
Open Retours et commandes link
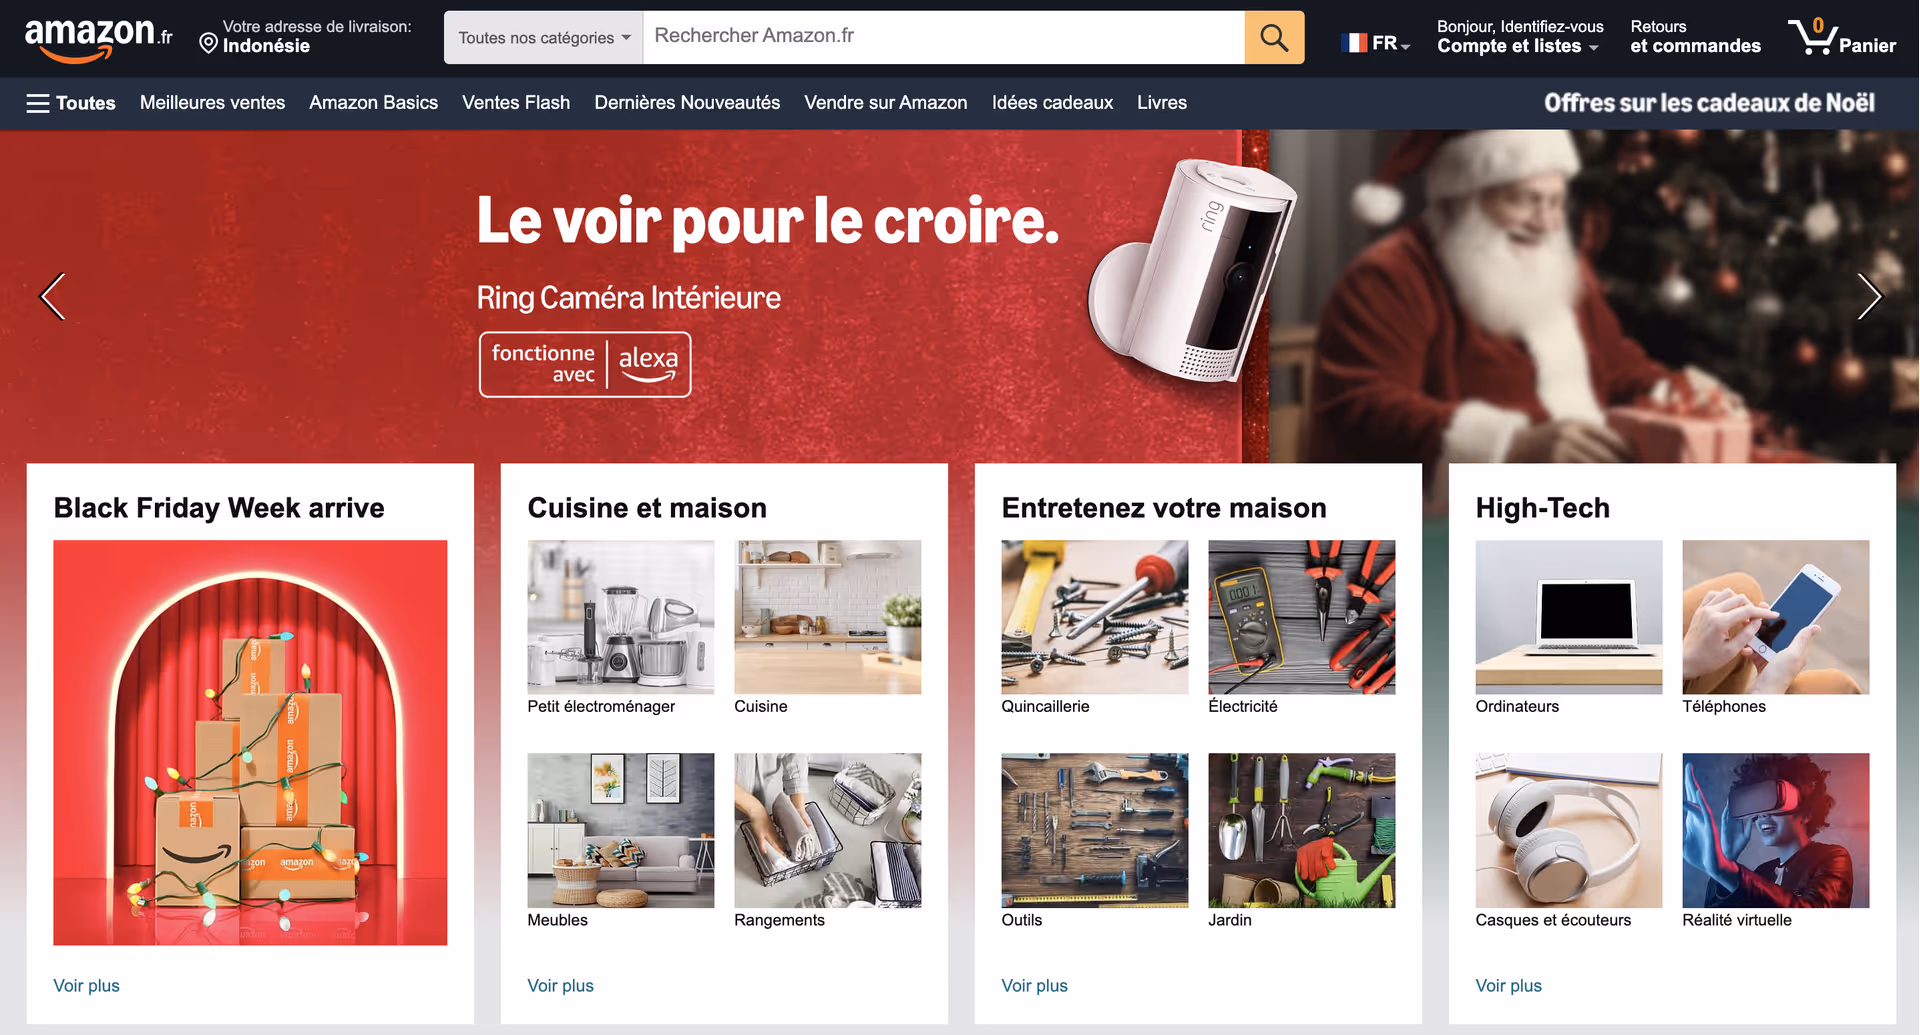point(1695,37)
